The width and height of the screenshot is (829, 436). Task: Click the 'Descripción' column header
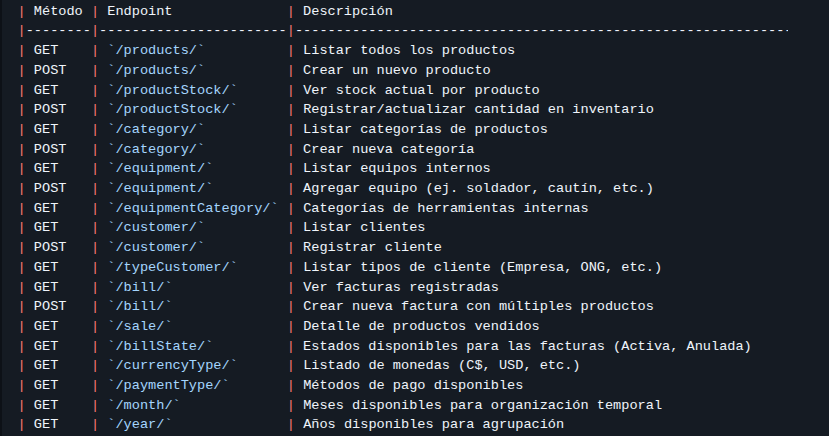coord(348,11)
